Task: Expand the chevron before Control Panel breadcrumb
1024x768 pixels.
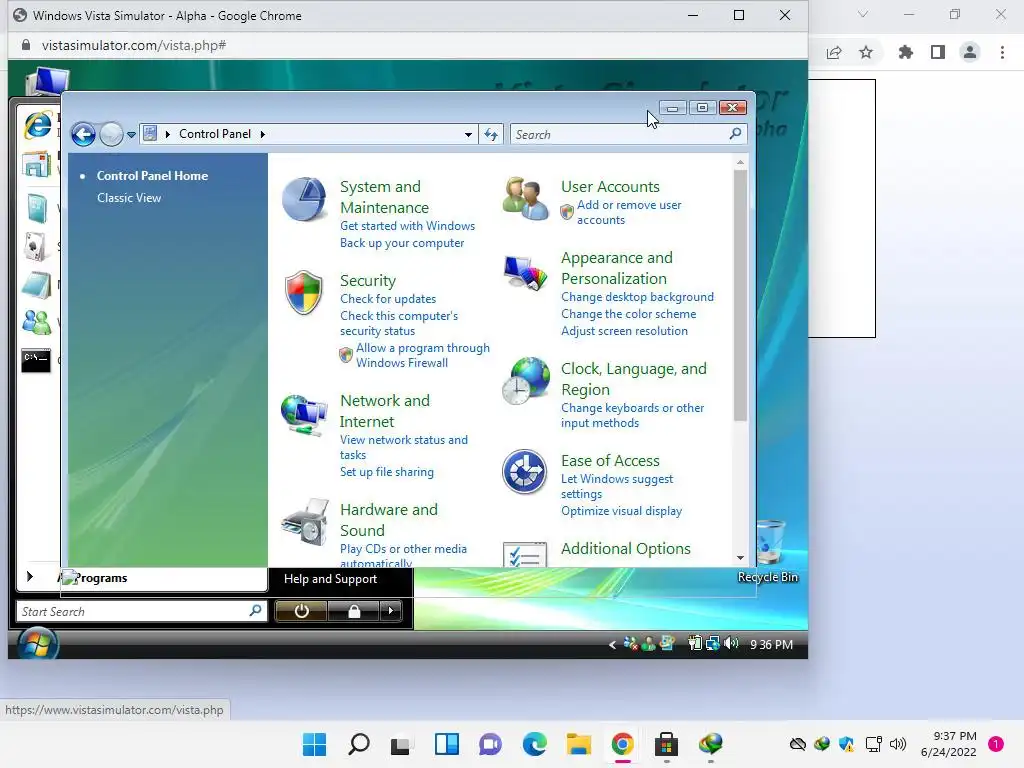Action: click(168, 134)
